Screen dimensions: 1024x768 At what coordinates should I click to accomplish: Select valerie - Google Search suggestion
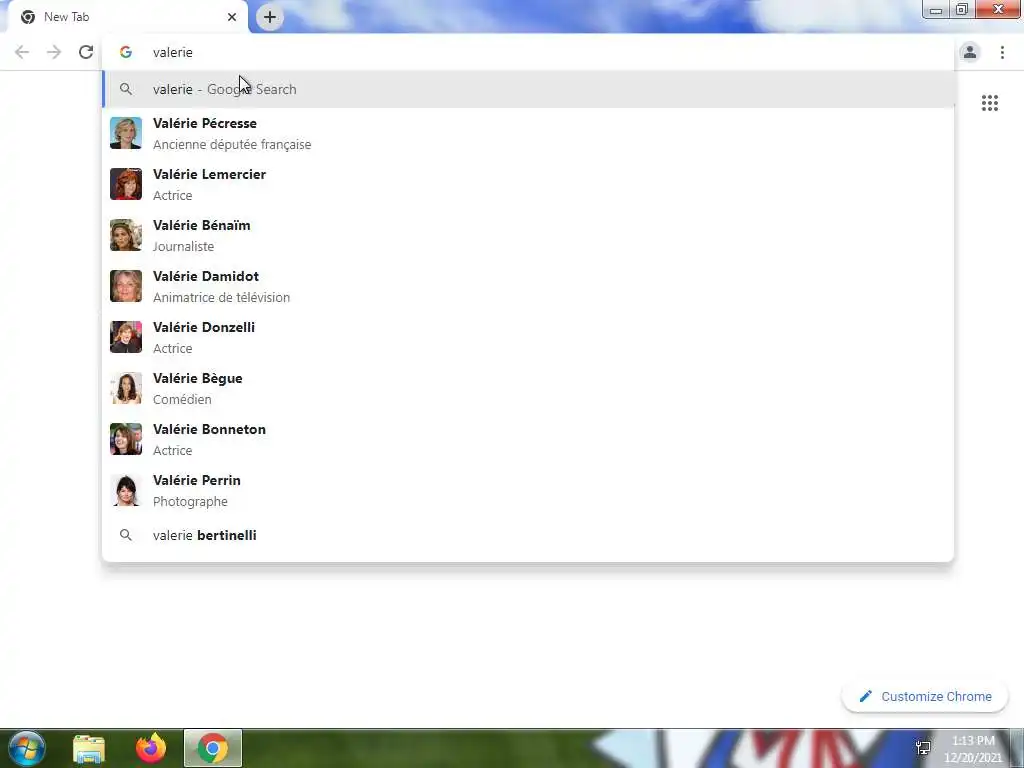tap(529, 89)
